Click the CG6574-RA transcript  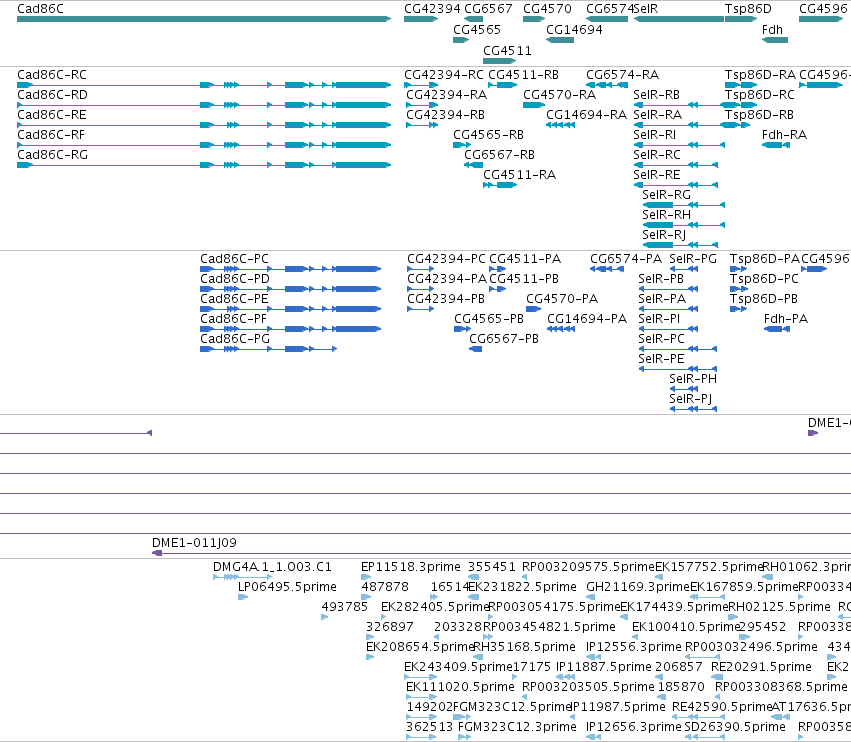[x=607, y=85]
